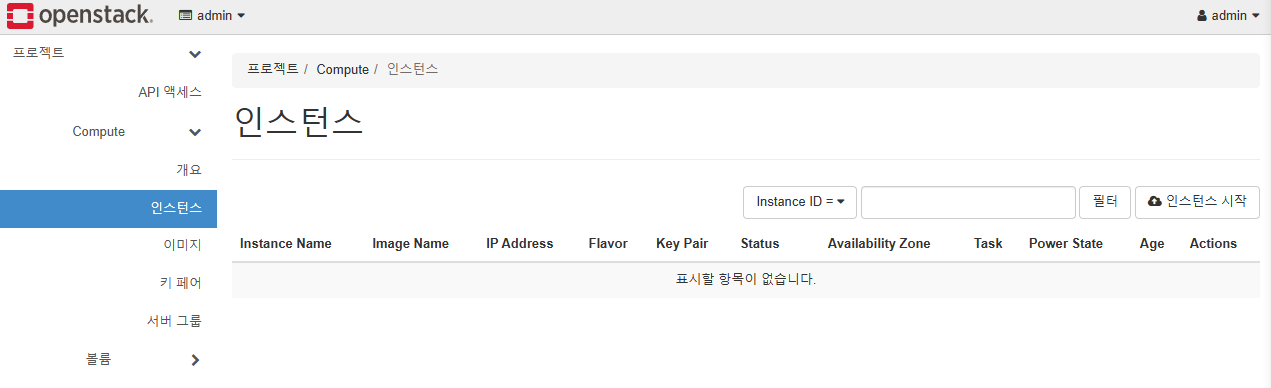Click Actions column header
This screenshot has width=1271, height=388.
[x=1213, y=244]
